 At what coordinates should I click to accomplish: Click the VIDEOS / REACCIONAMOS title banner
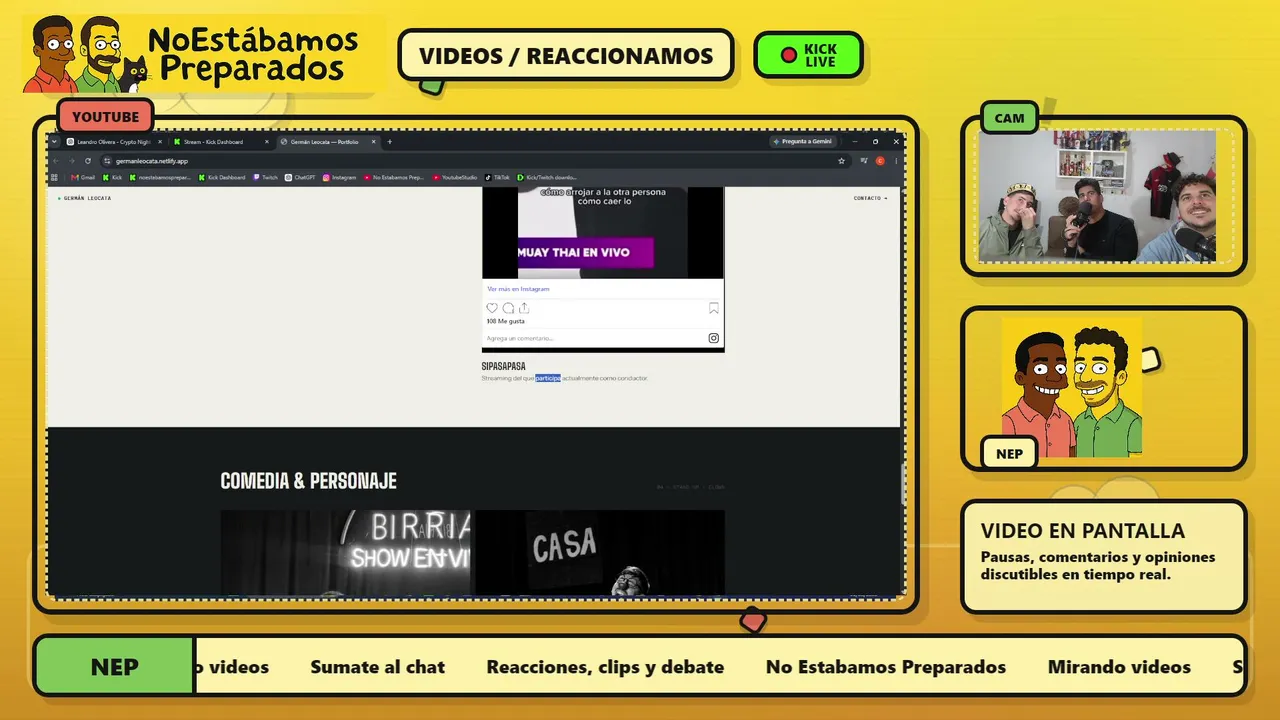[566, 55]
